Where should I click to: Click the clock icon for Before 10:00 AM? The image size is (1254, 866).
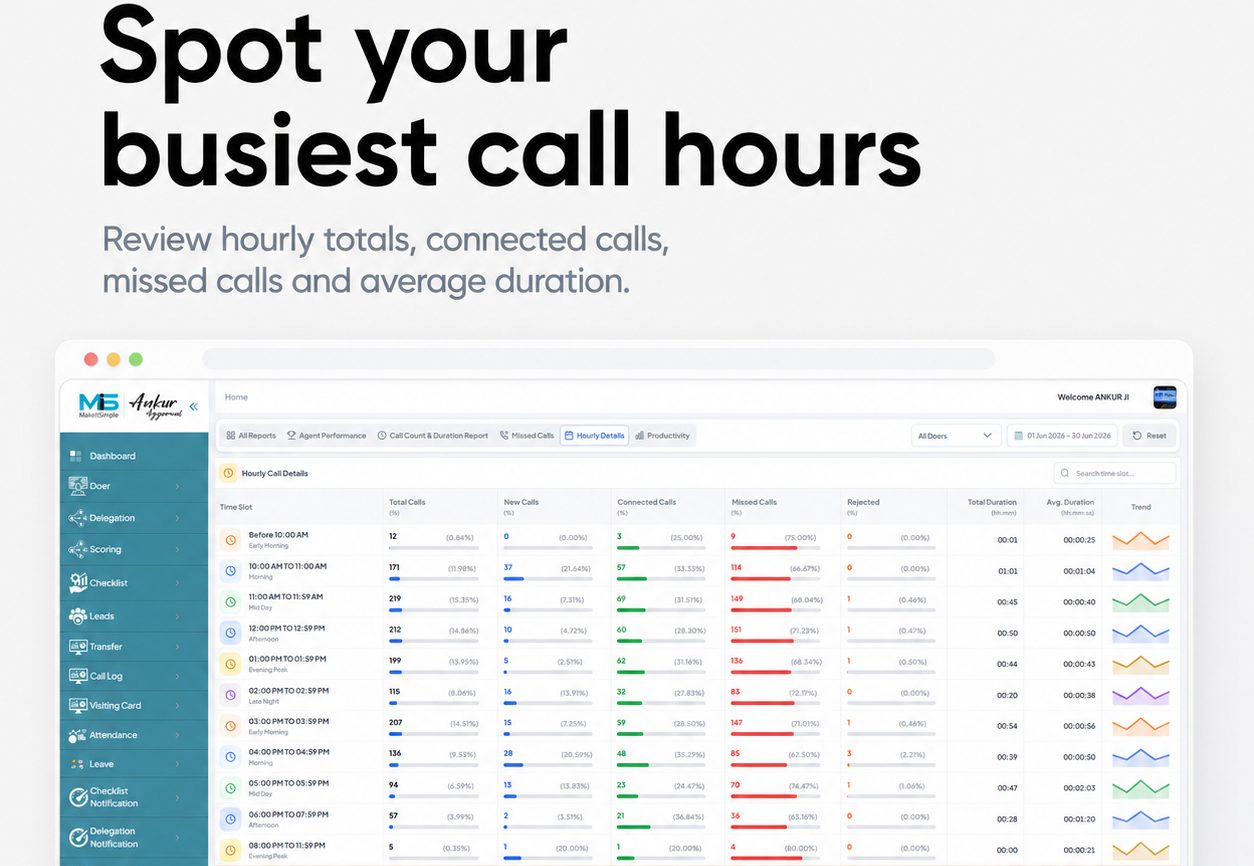(230, 539)
